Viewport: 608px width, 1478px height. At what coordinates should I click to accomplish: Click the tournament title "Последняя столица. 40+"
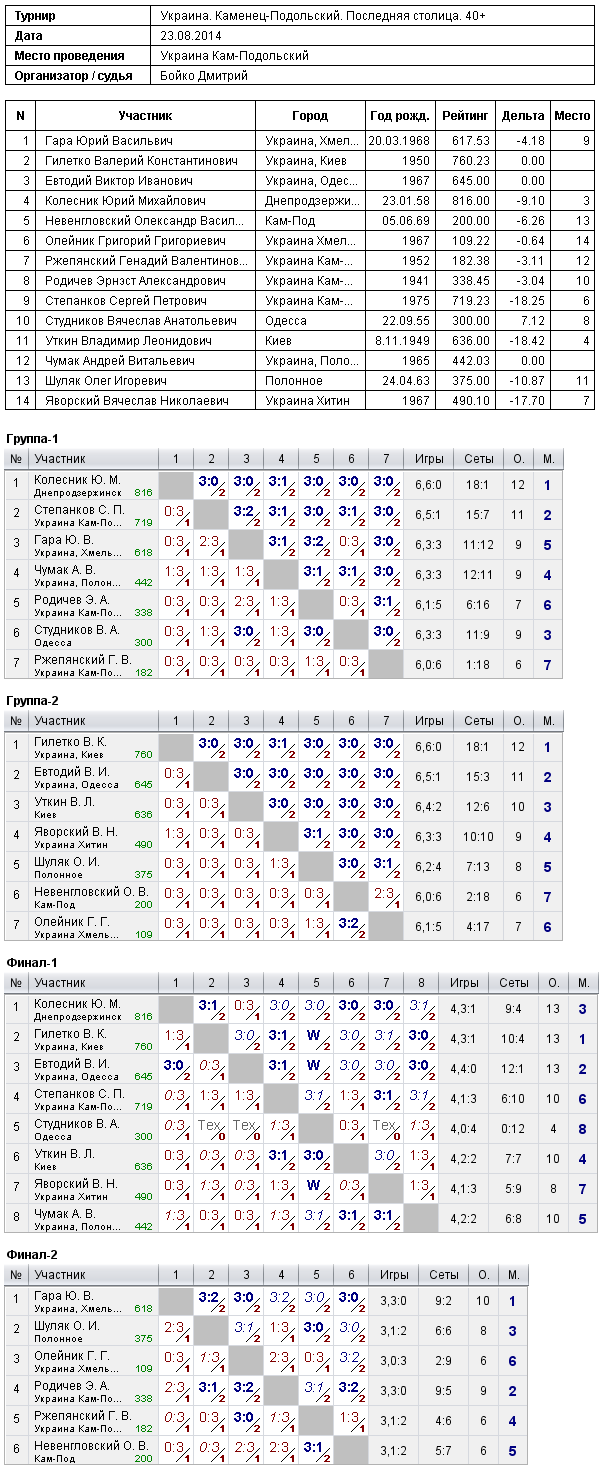point(399,16)
